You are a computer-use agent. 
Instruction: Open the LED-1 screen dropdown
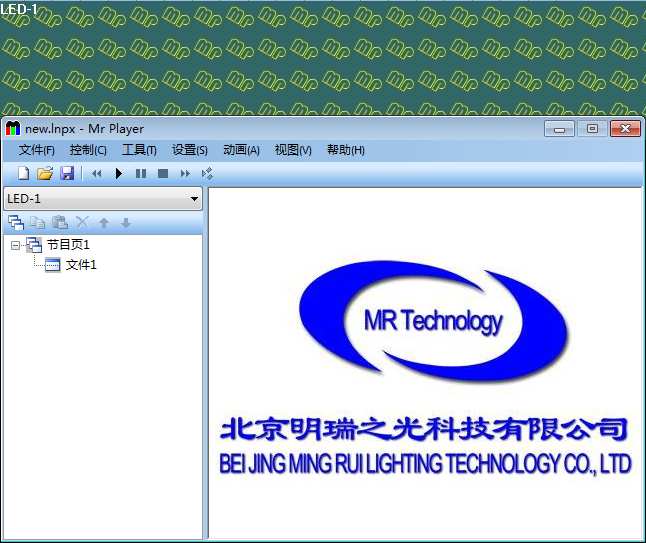coord(103,199)
